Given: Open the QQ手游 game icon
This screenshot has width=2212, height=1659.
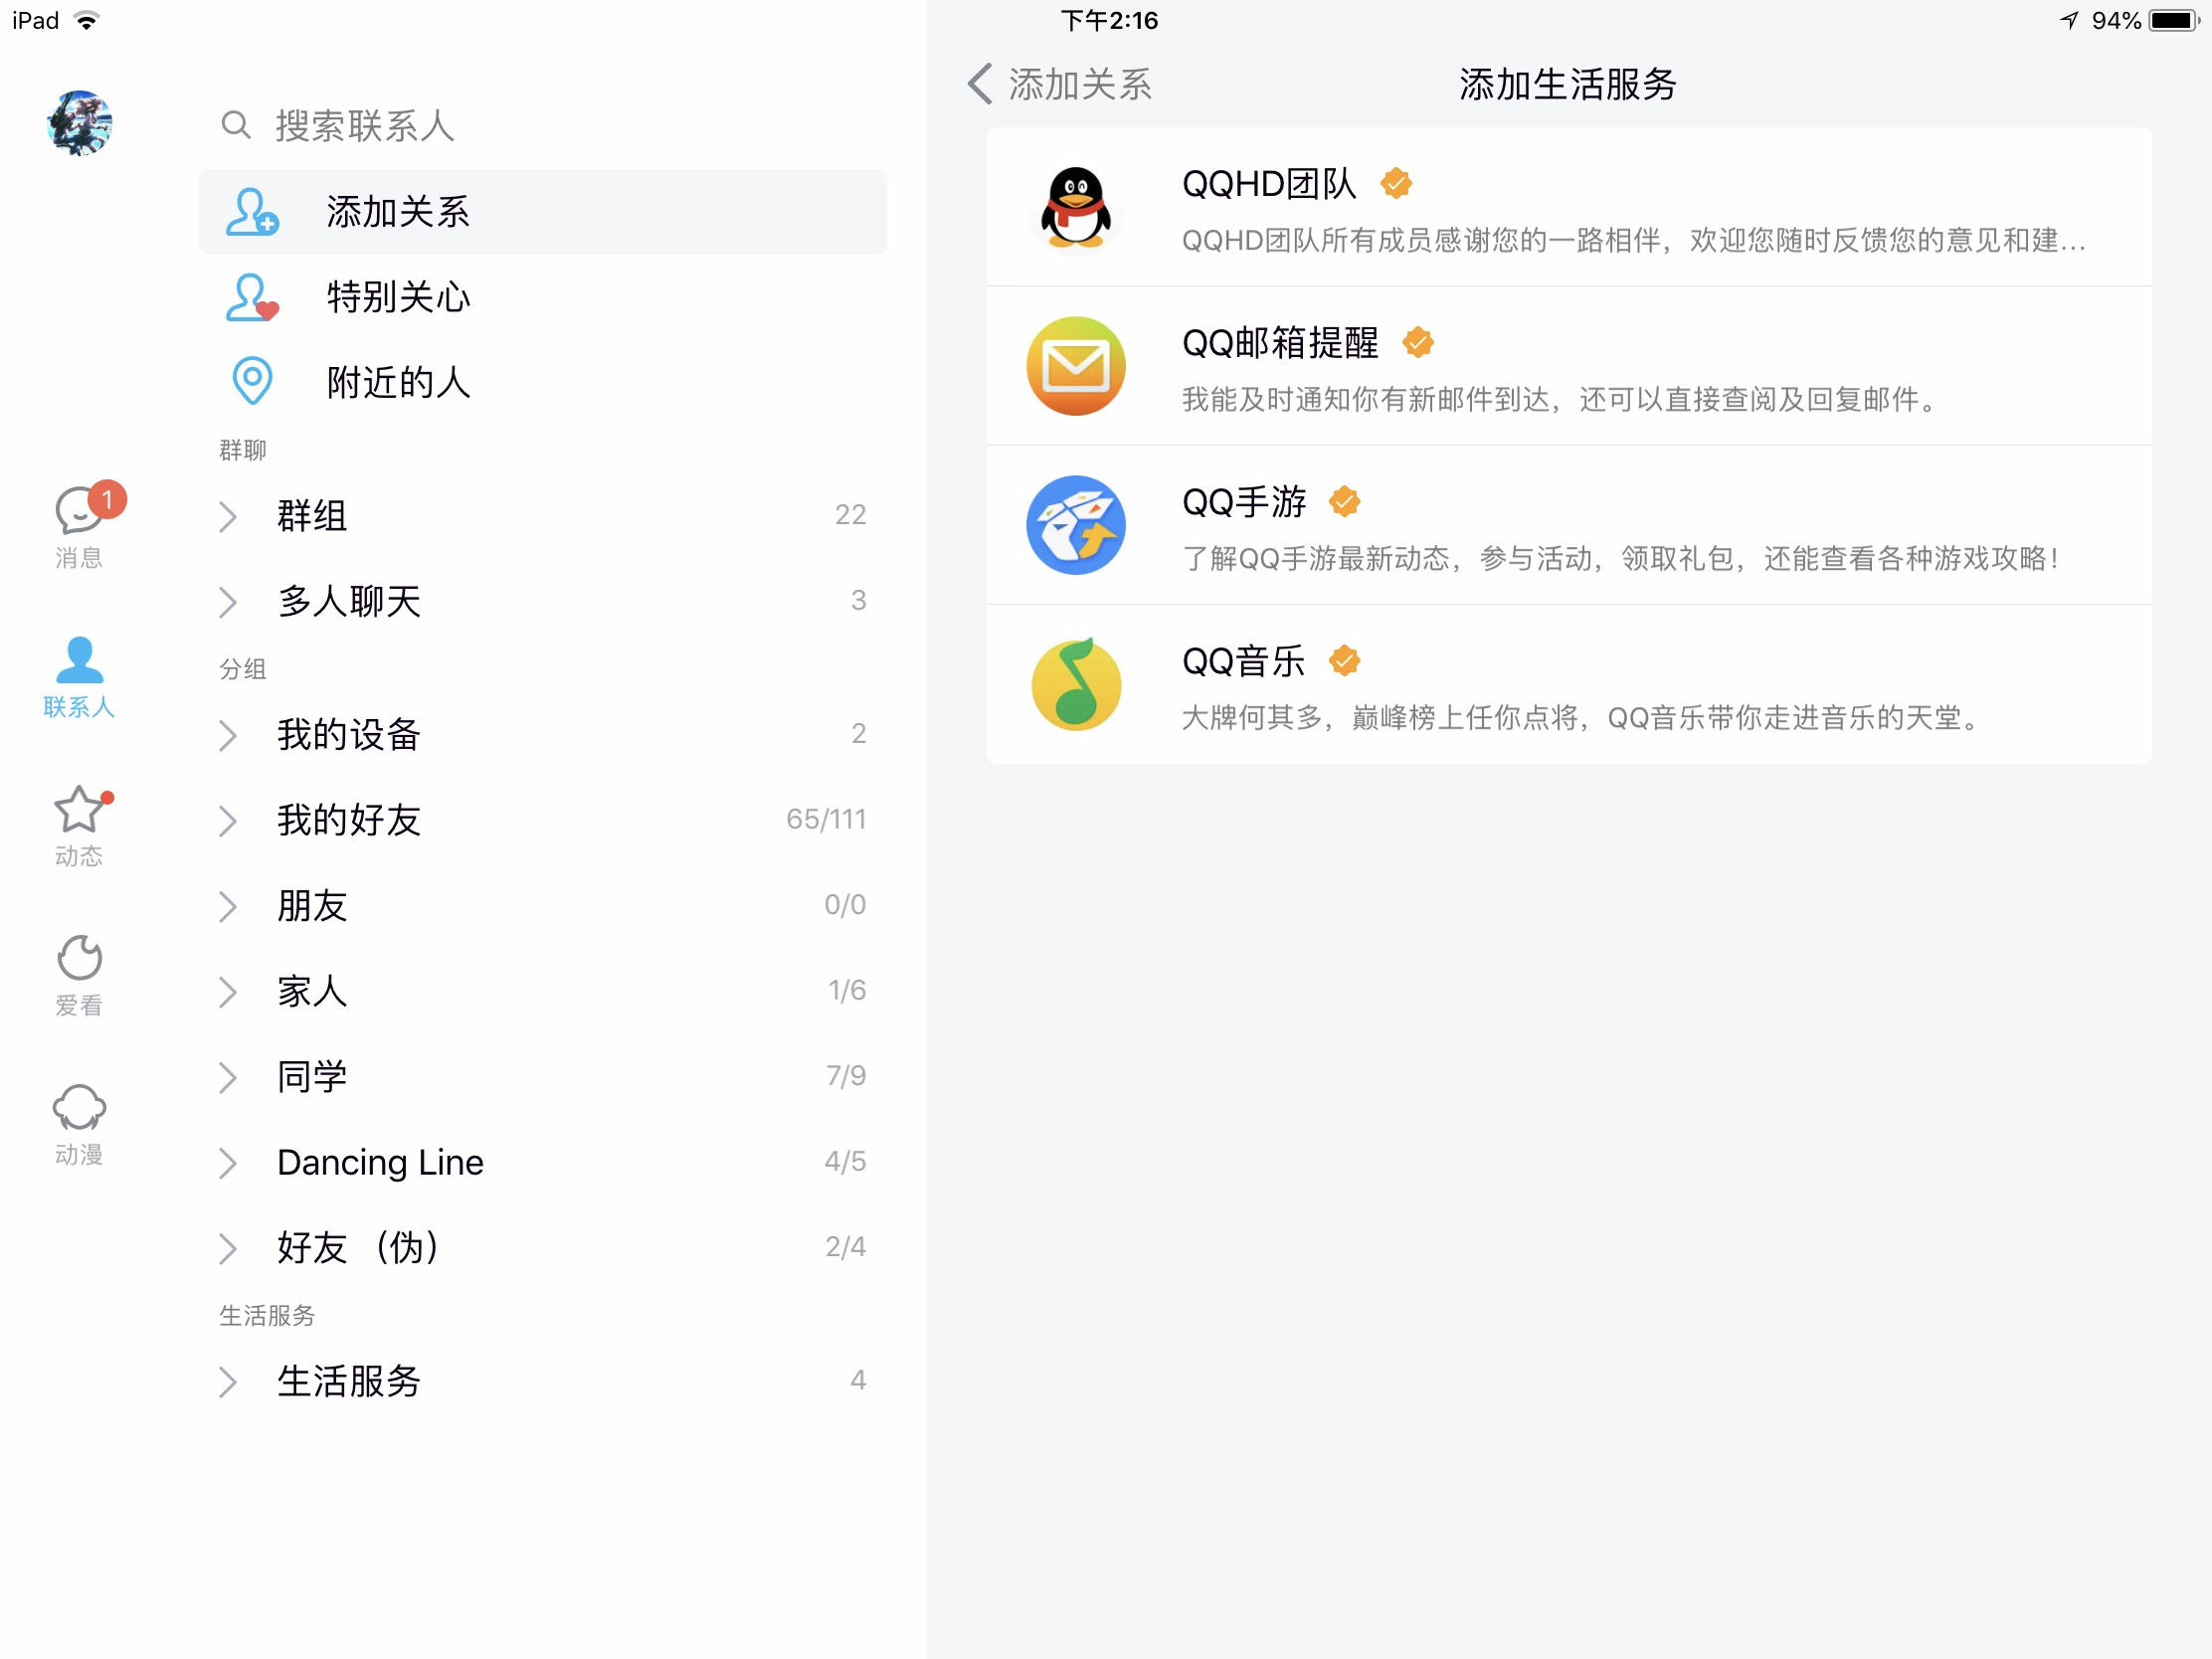Looking at the screenshot, I should (1076, 525).
